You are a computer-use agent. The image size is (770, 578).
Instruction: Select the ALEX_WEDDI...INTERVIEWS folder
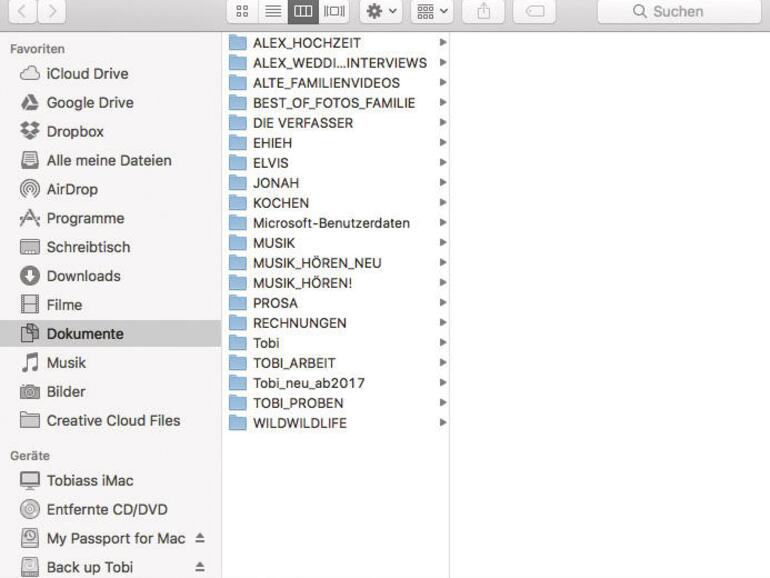[x=336, y=63]
